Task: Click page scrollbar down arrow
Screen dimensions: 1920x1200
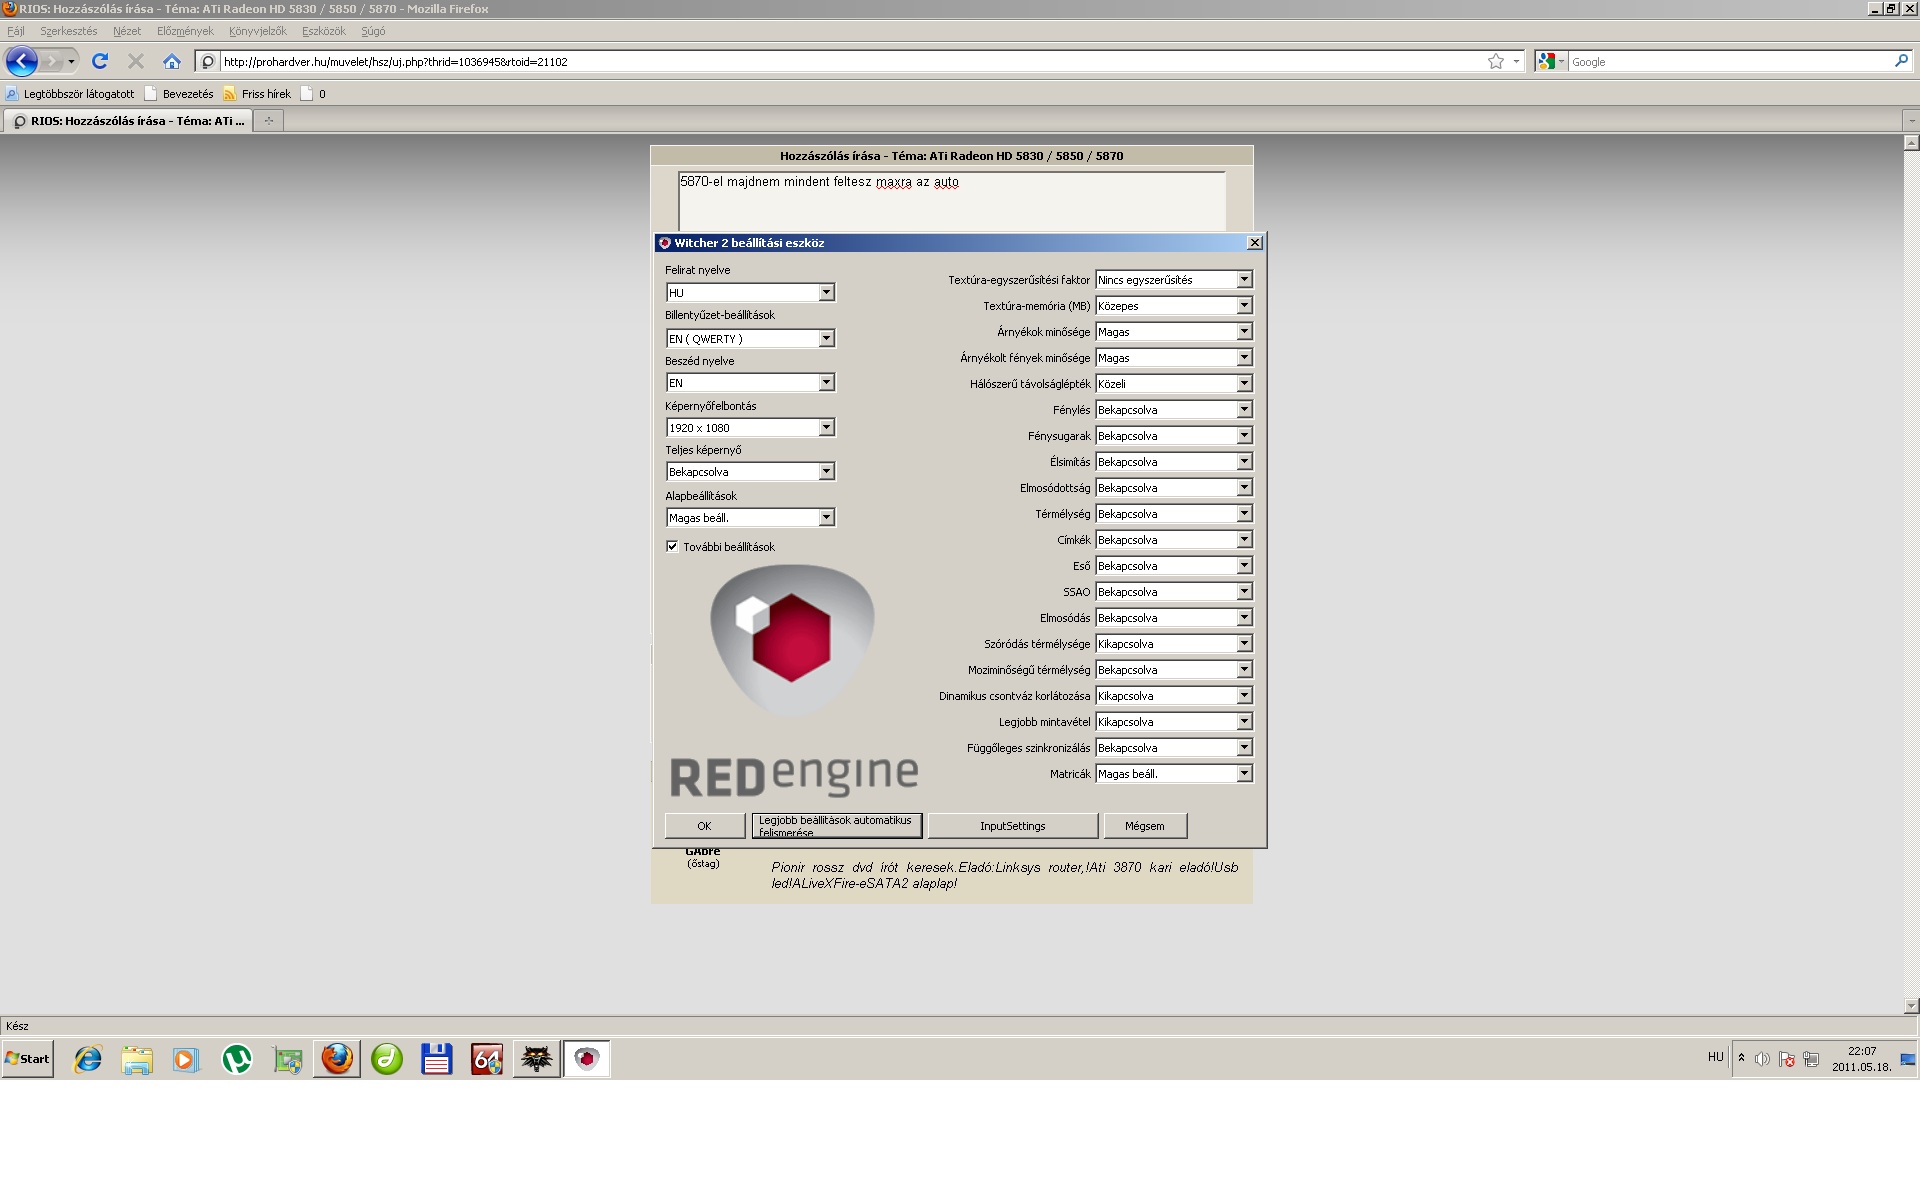Action: 1911,1006
